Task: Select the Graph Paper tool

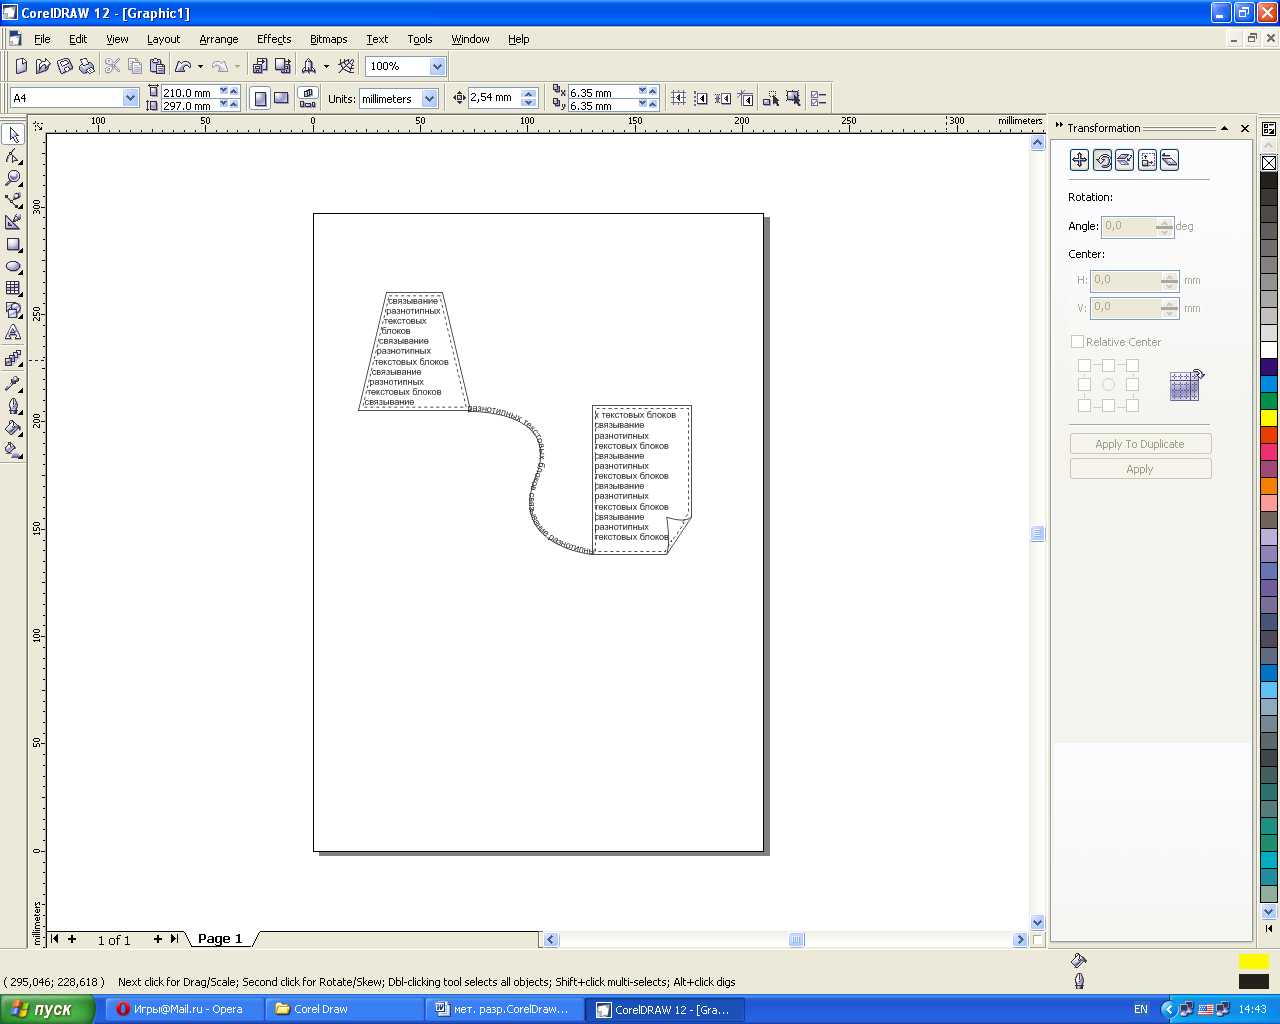Action: (13, 289)
